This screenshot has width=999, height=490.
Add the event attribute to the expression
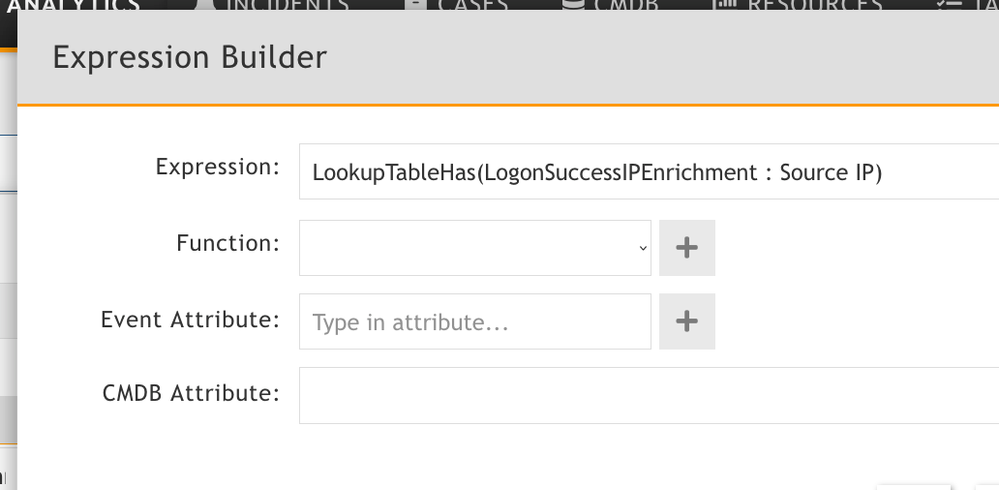tap(687, 321)
